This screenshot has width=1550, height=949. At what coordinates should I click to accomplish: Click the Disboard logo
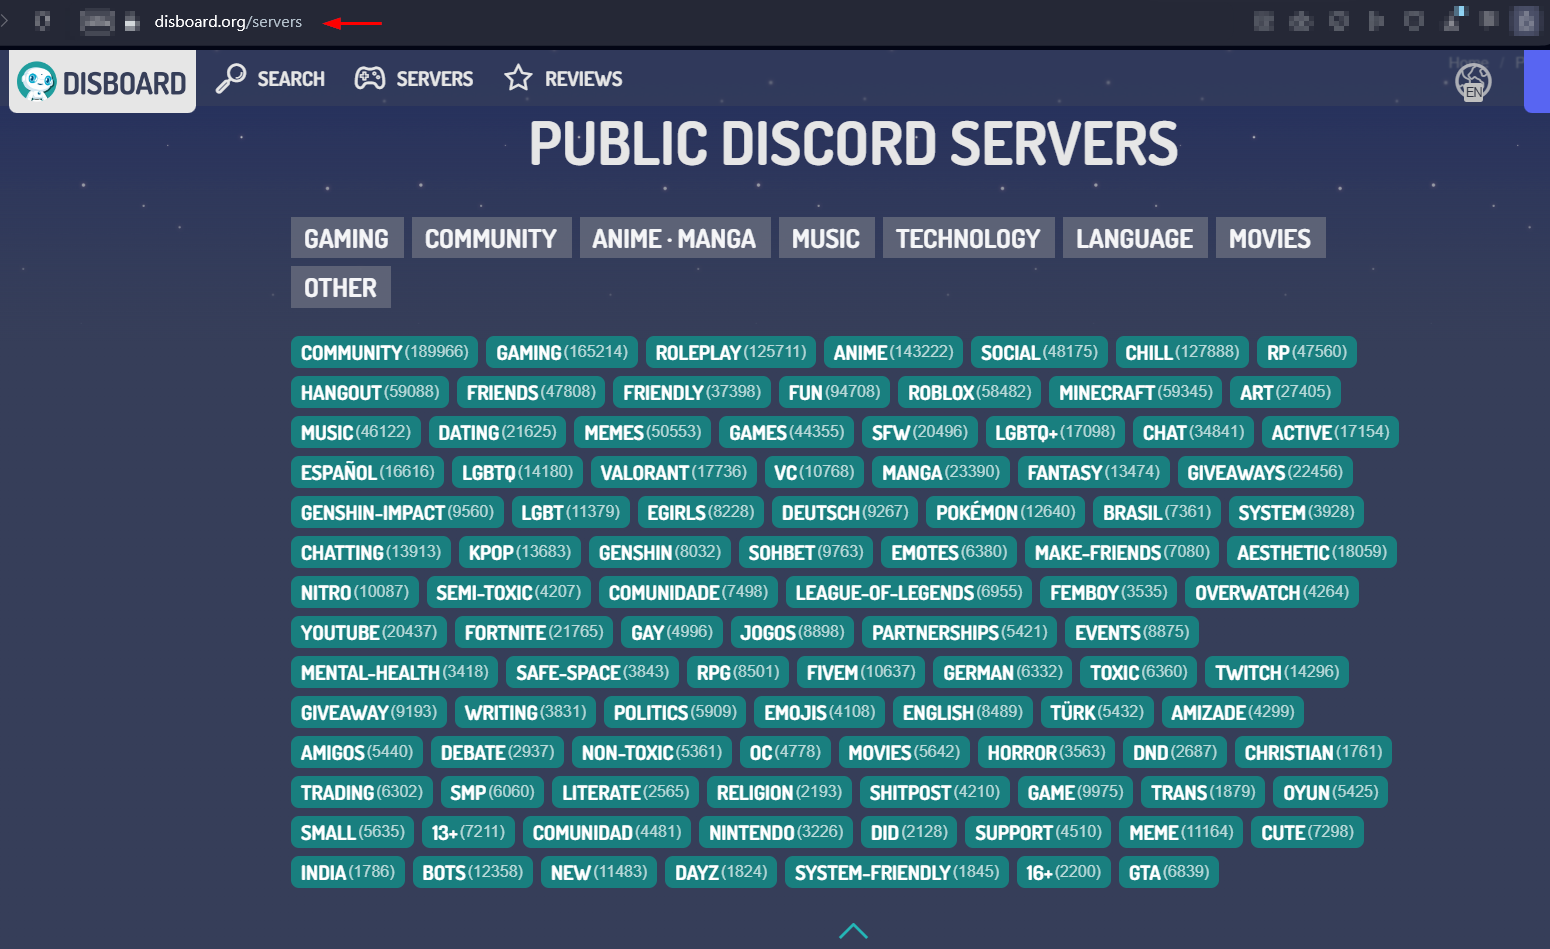coord(102,82)
